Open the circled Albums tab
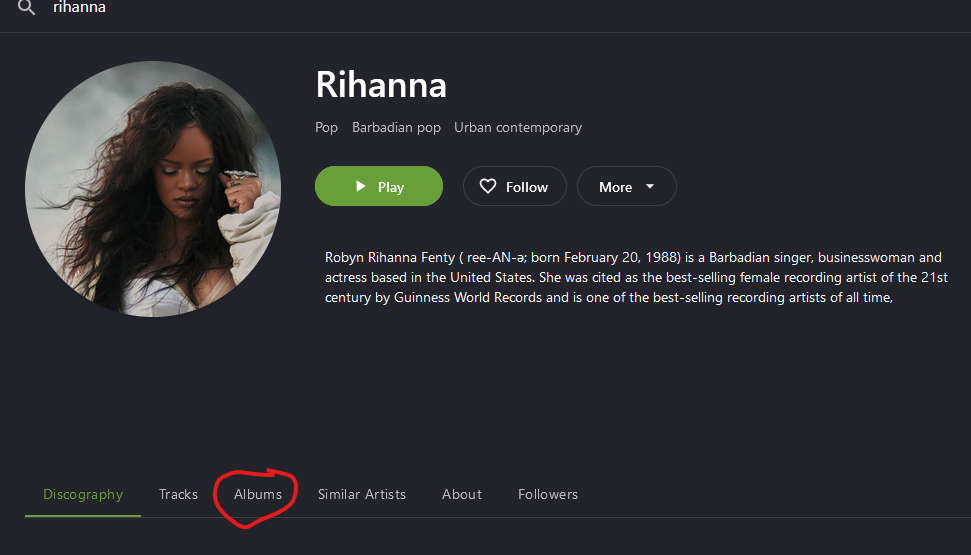971x555 pixels. [258, 494]
